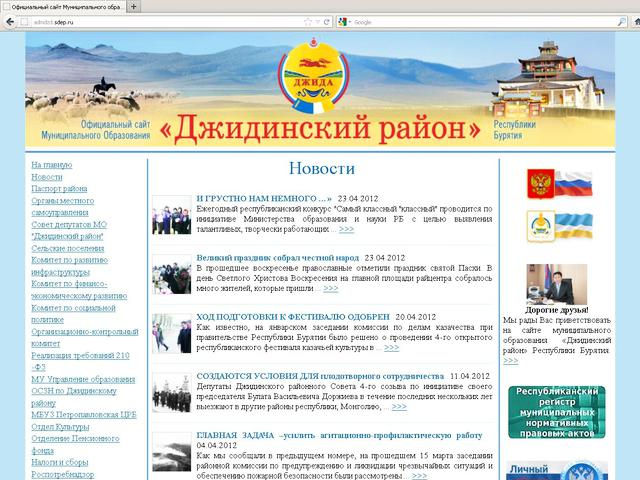640x480 pixels.
Task: Click thumbnail for Великий праздник news item
Action: click(172, 274)
